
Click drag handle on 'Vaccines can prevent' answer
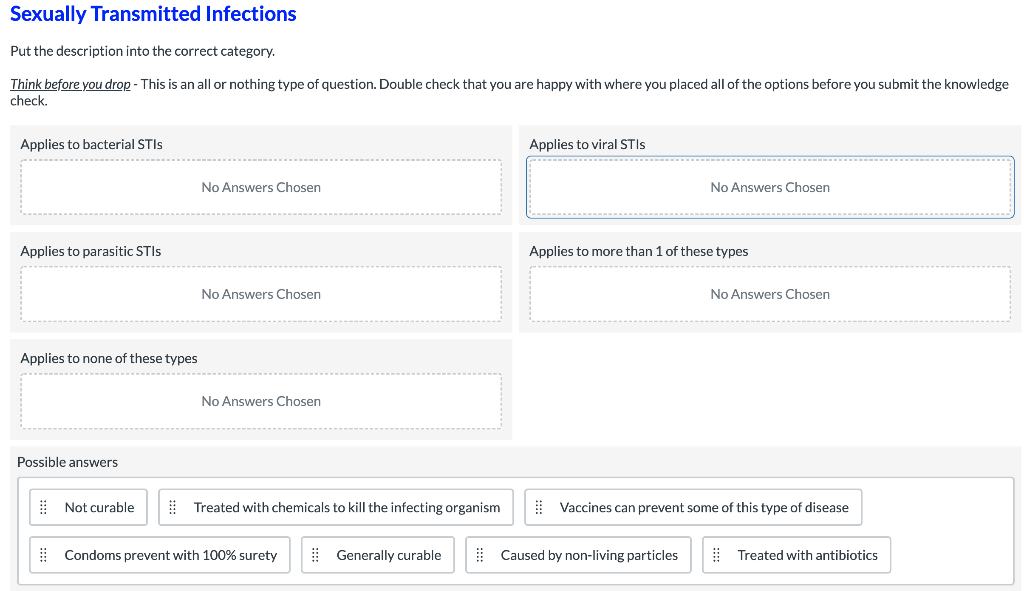539,508
